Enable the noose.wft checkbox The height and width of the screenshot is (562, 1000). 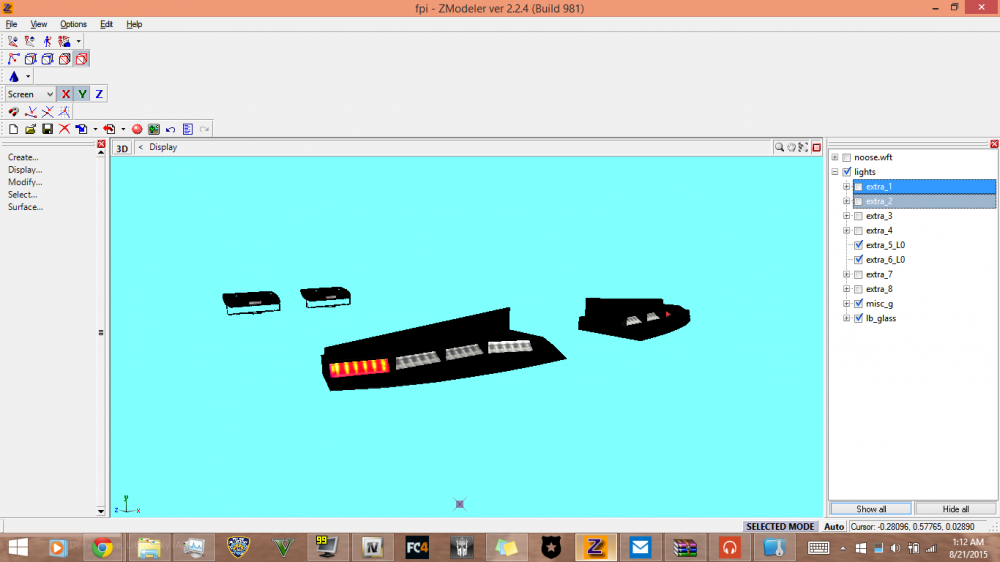847,157
